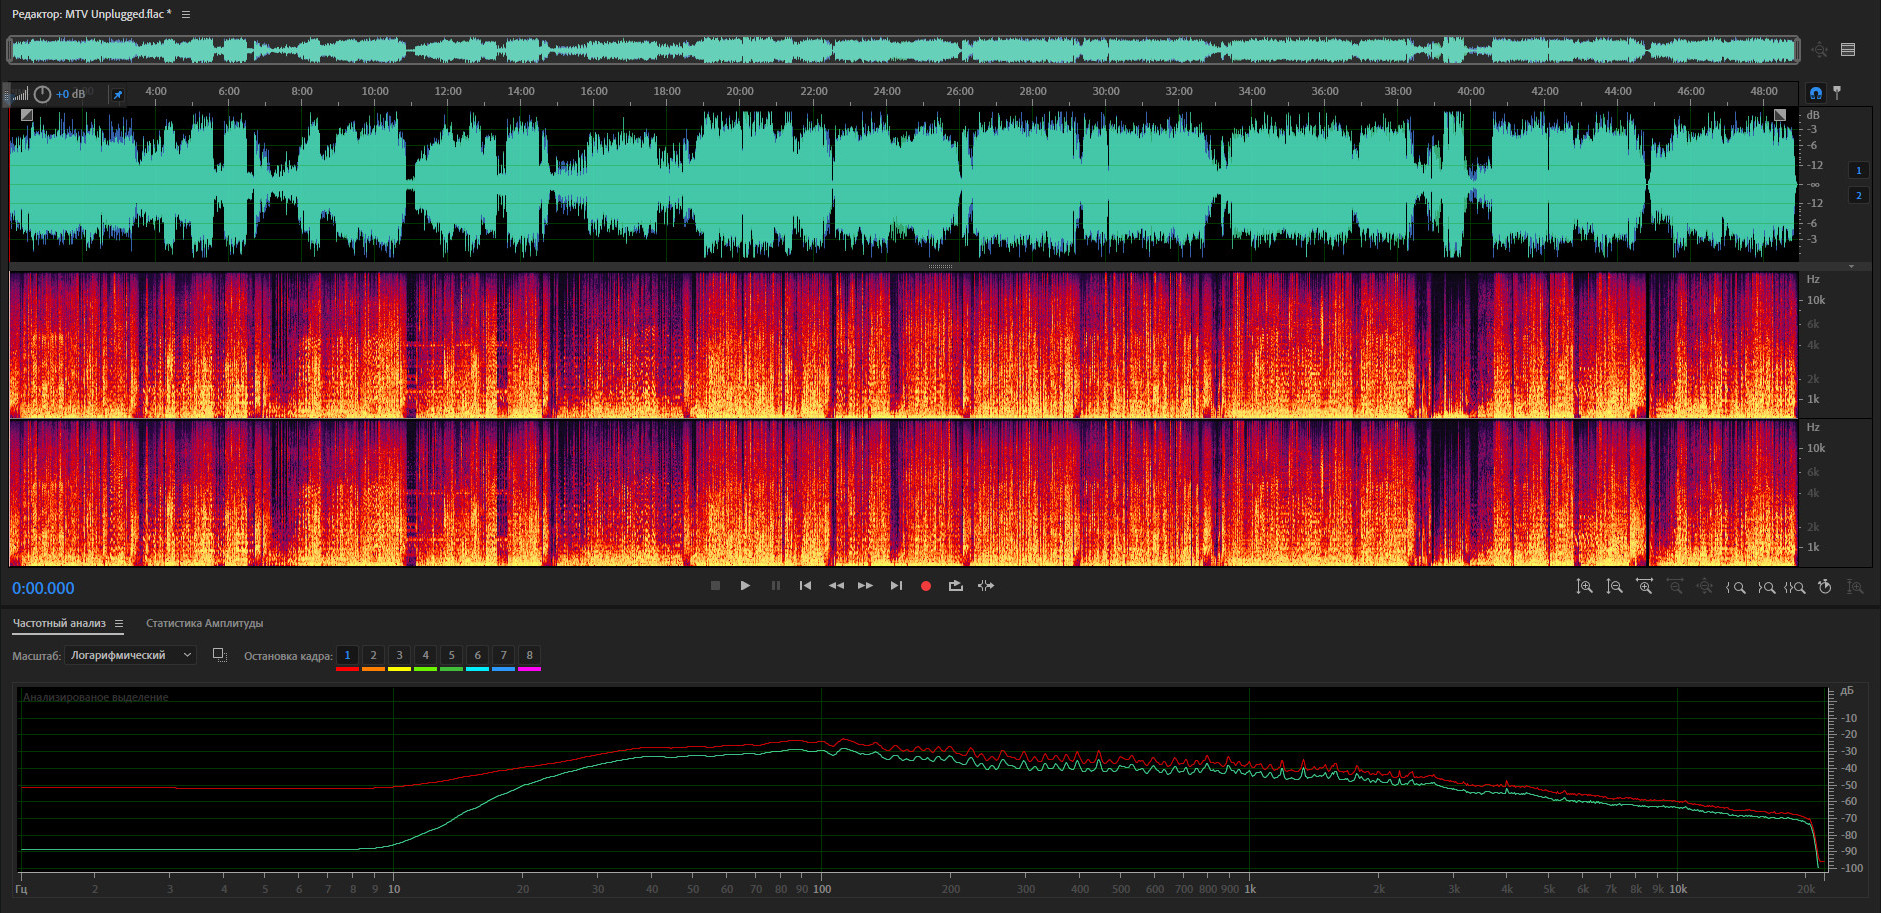The width and height of the screenshot is (1881, 913).
Task: Open the Частотный анализ panel menu
Action: [119, 624]
